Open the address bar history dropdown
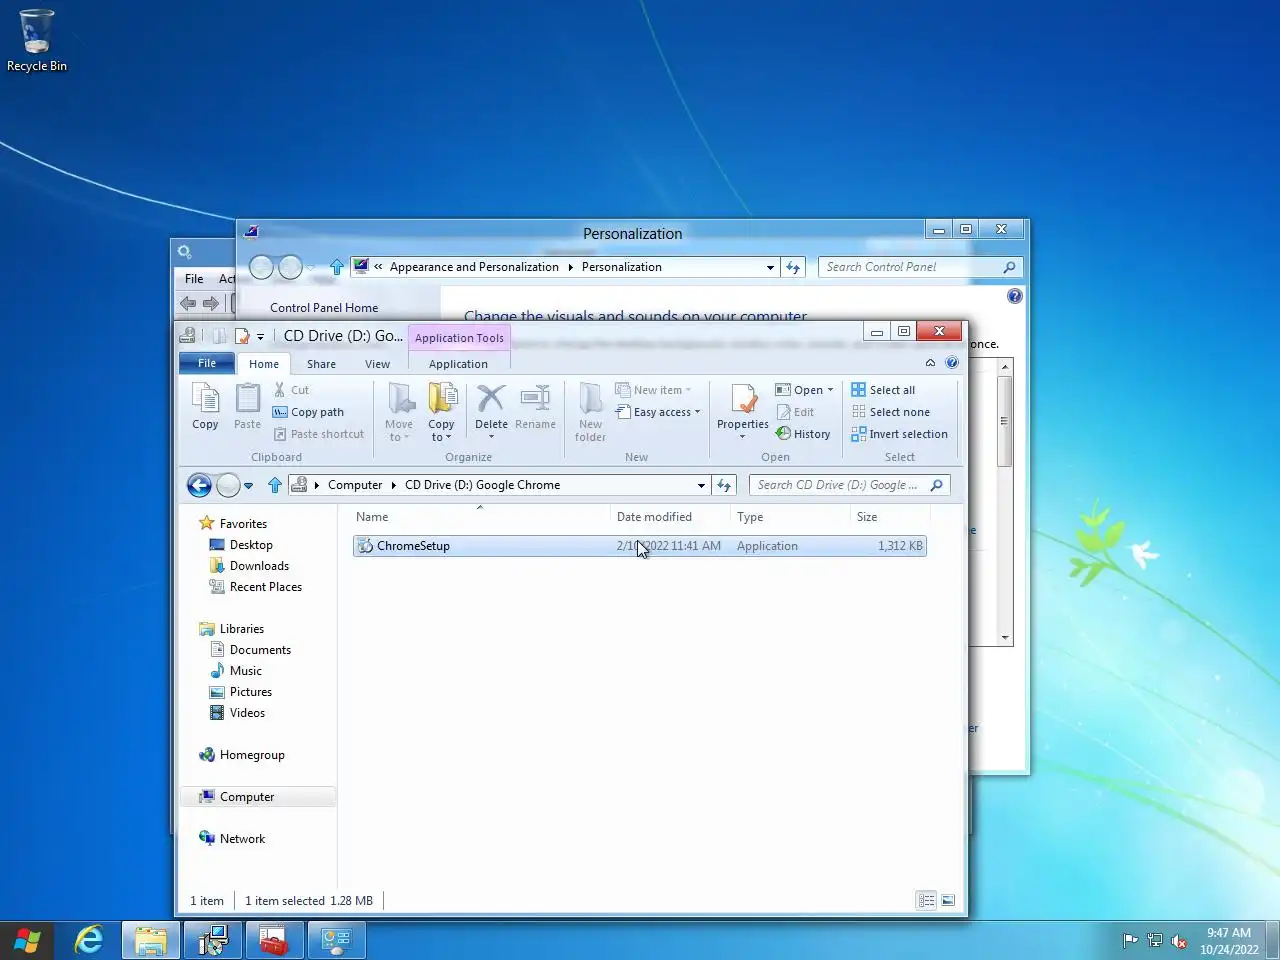 point(701,485)
